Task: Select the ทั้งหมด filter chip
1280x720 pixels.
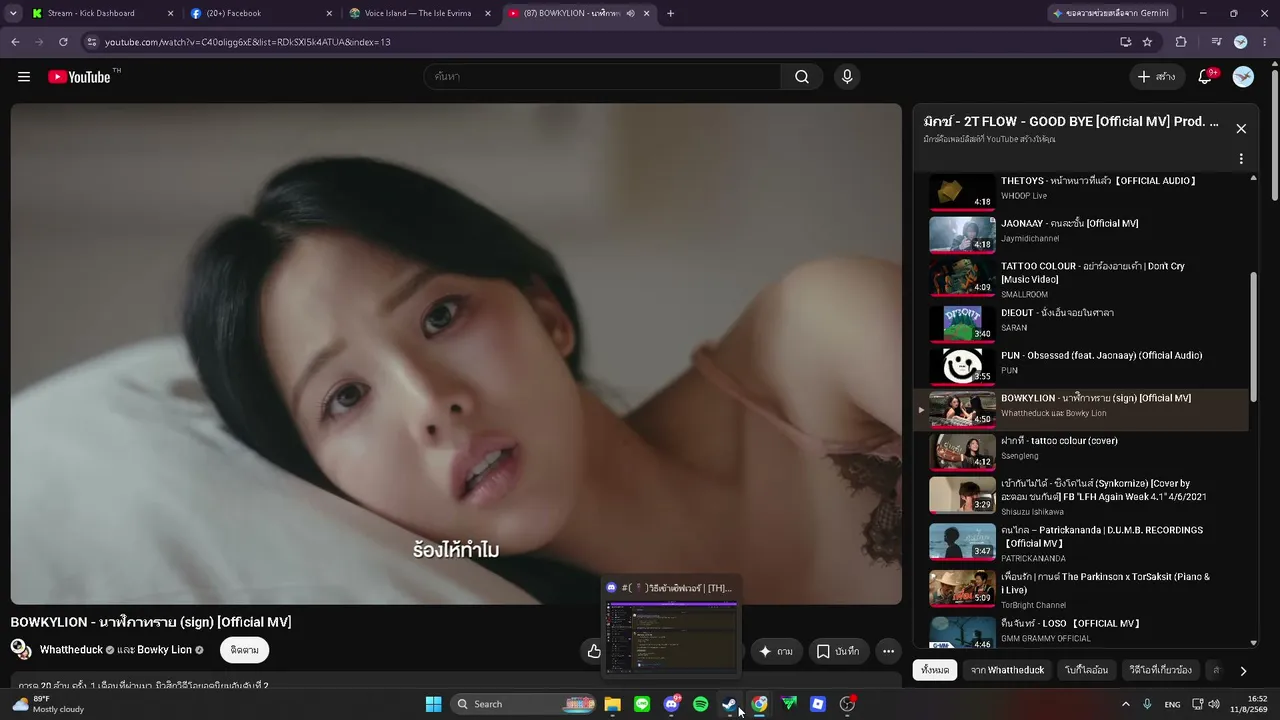Action: coord(935,670)
